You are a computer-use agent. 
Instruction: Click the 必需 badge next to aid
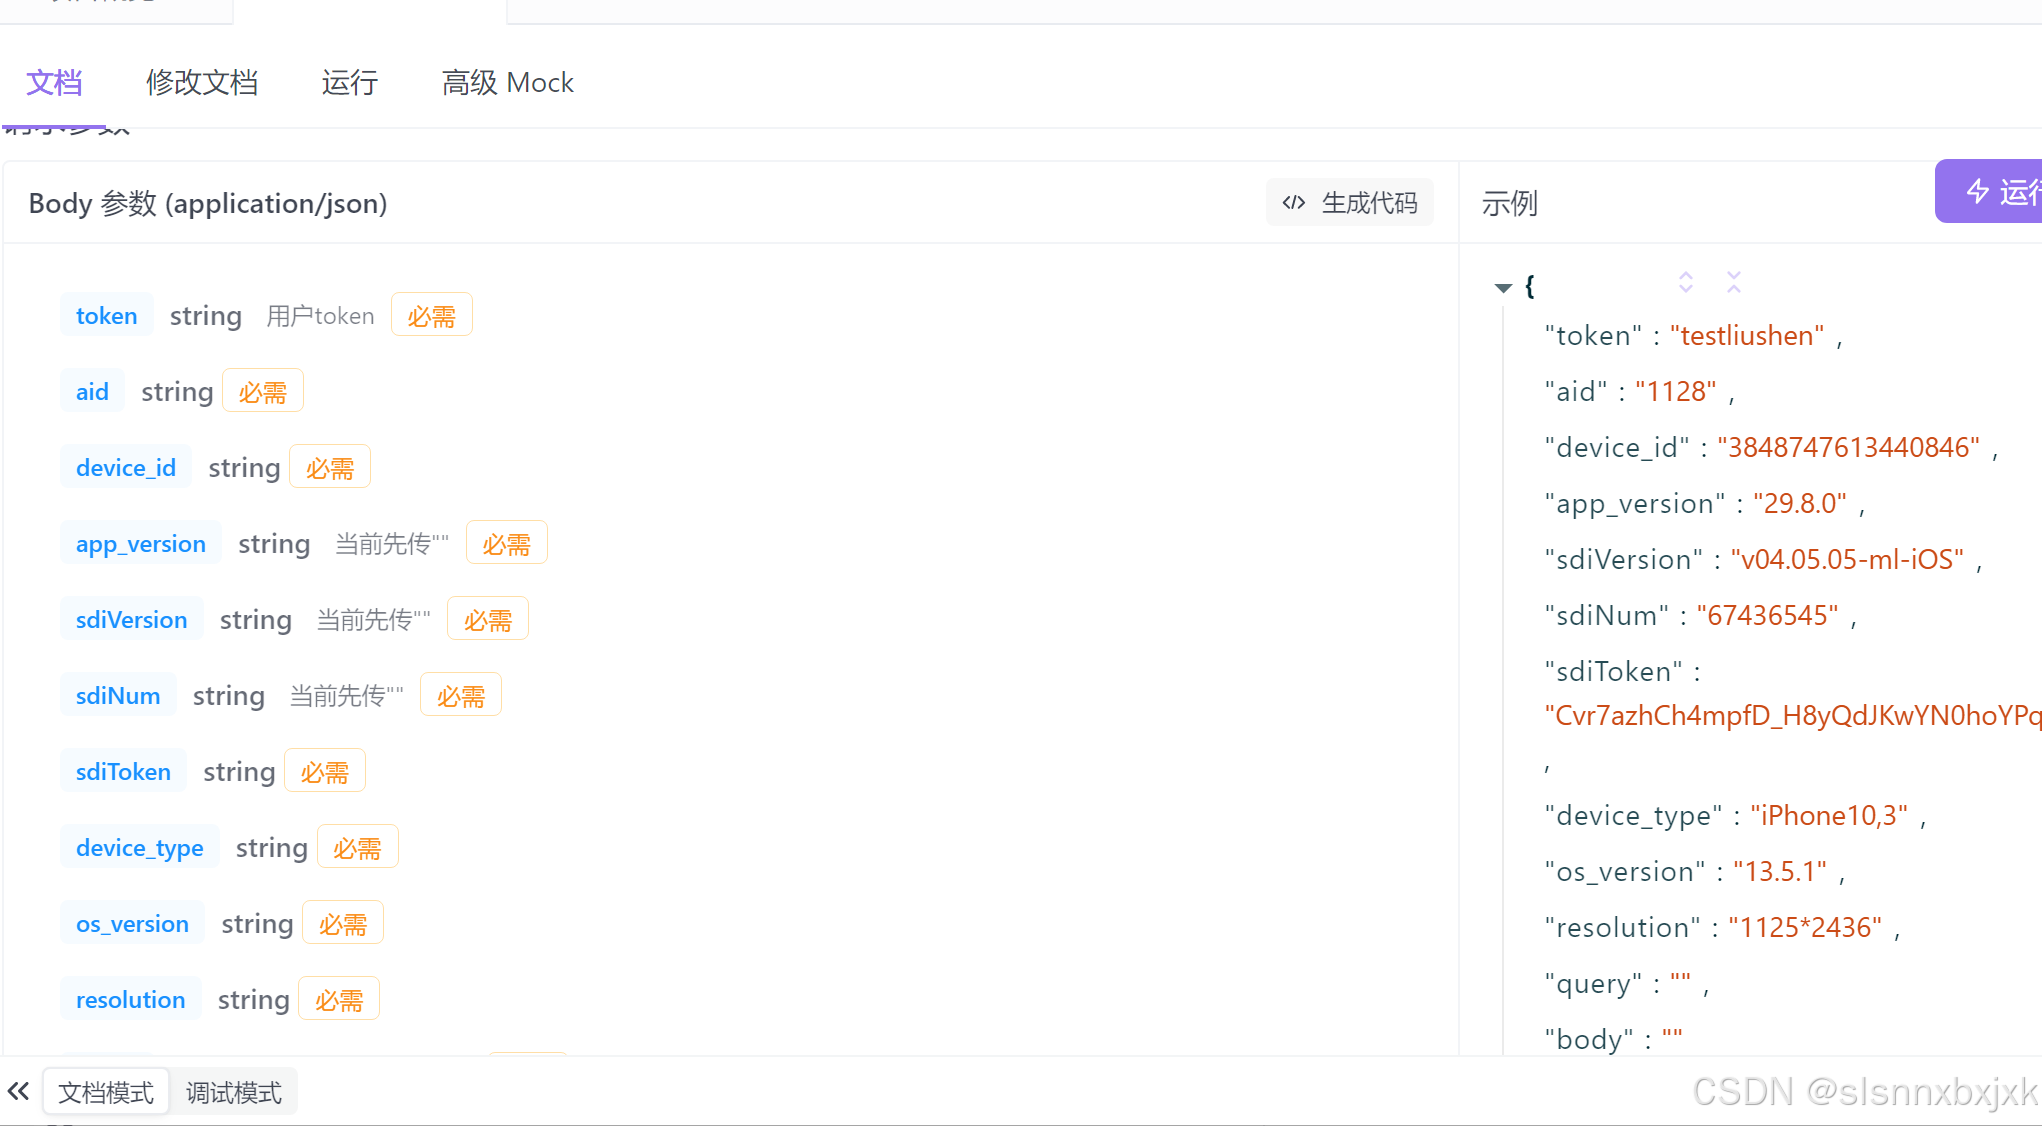coord(262,392)
